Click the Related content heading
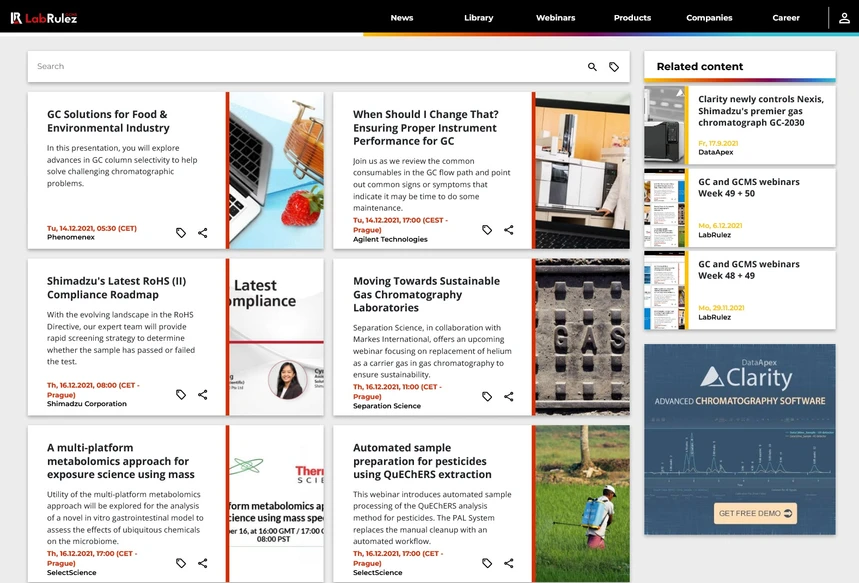859x583 pixels. (700, 66)
